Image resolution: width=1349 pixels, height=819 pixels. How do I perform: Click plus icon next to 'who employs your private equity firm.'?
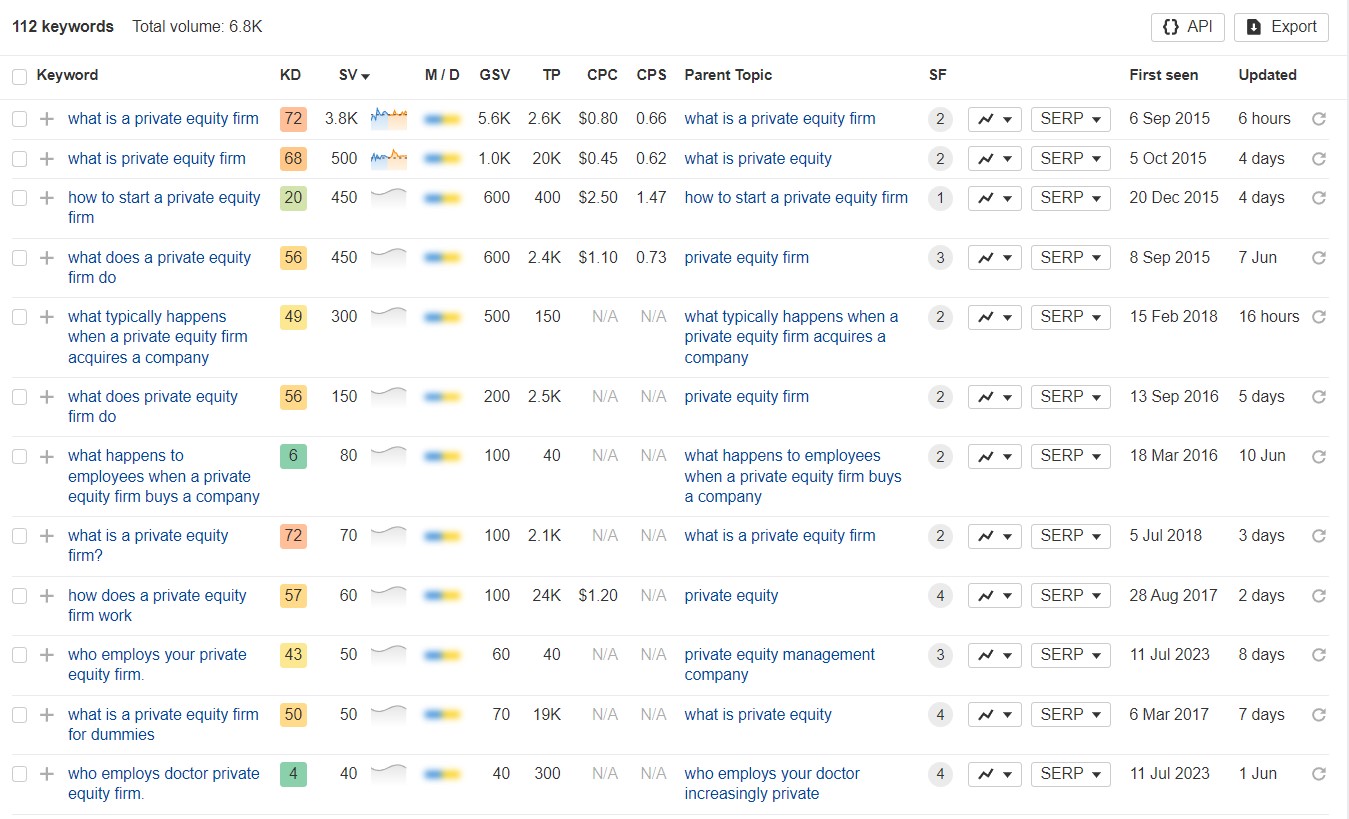pyautogui.click(x=46, y=655)
